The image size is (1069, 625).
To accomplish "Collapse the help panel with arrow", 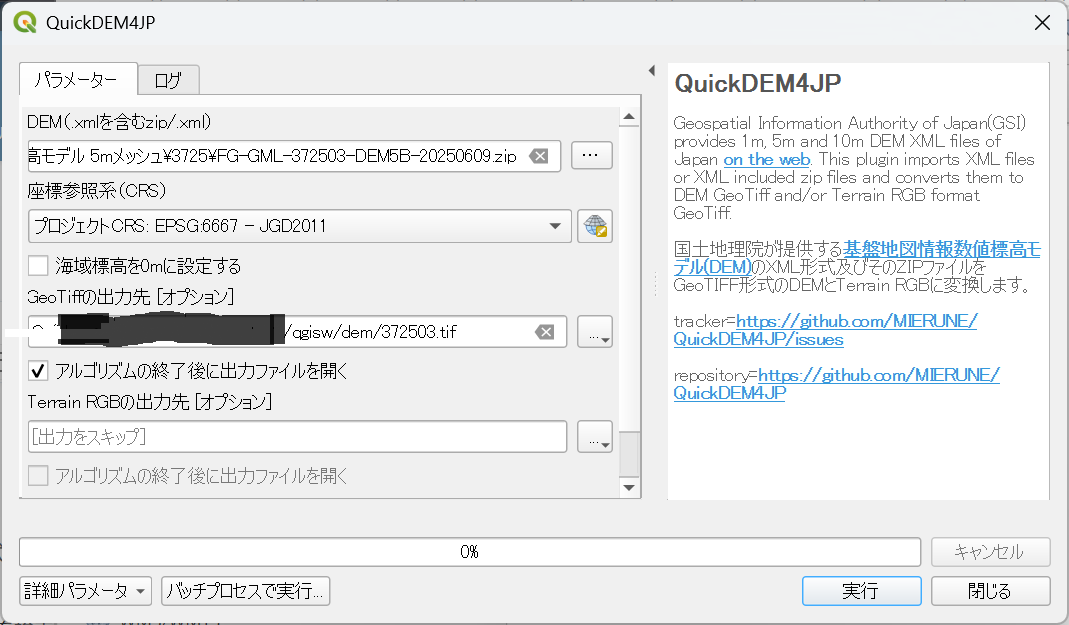I will click(x=652, y=70).
